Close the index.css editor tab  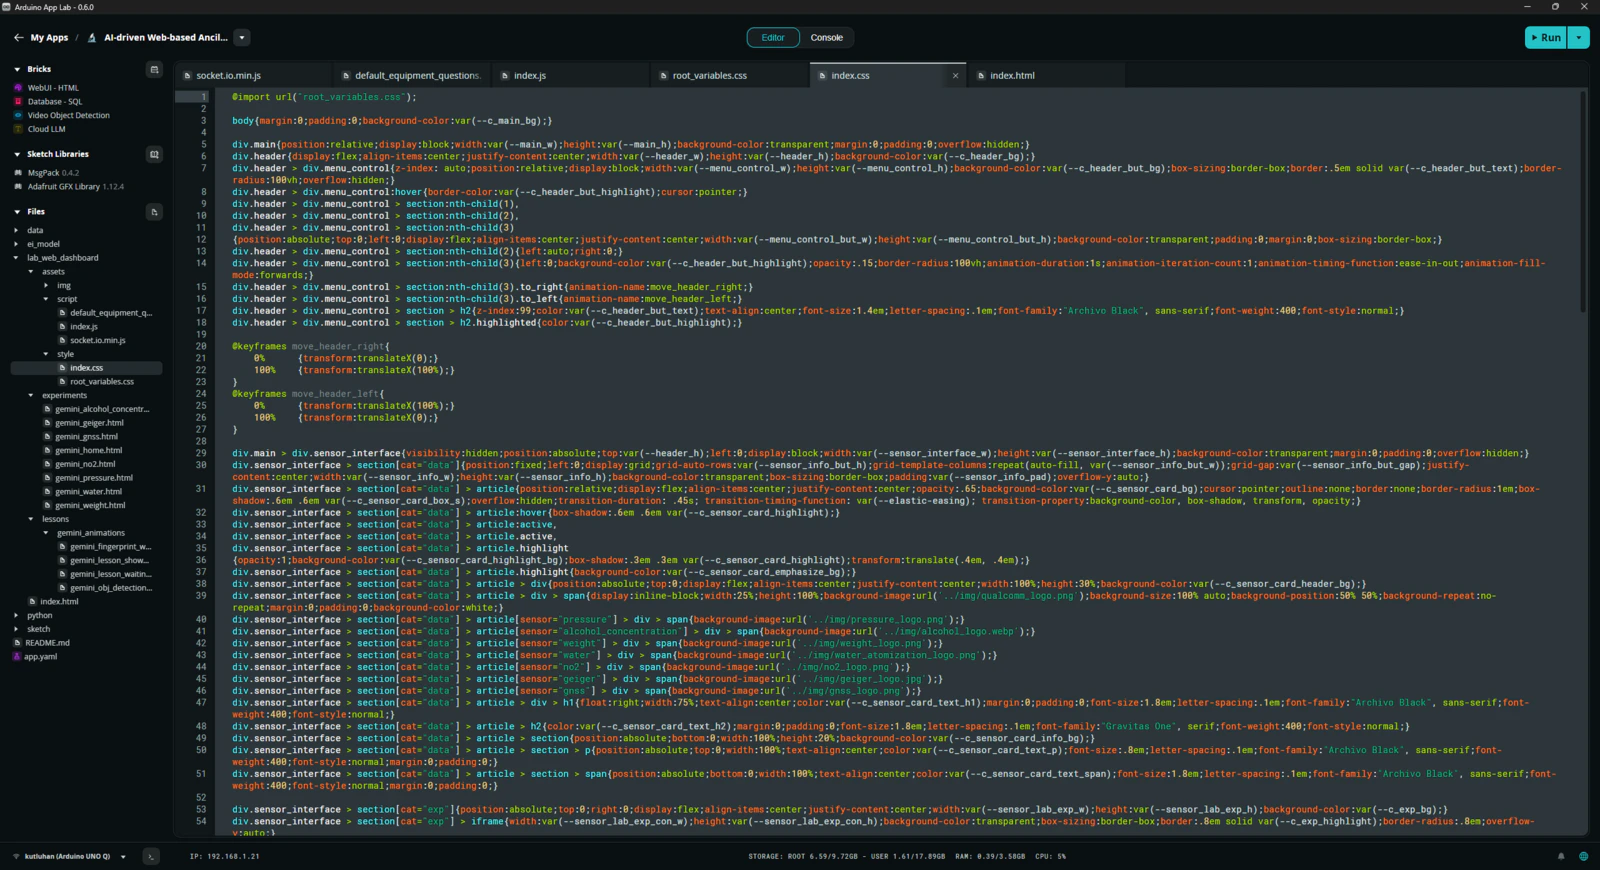tap(955, 76)
